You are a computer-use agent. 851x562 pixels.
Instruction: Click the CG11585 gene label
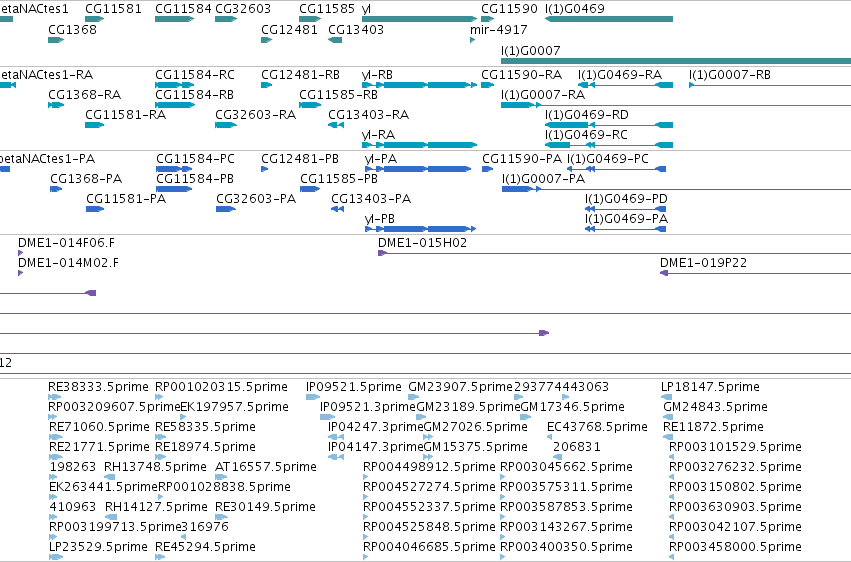pyautogui.click(x=327, y=9)
